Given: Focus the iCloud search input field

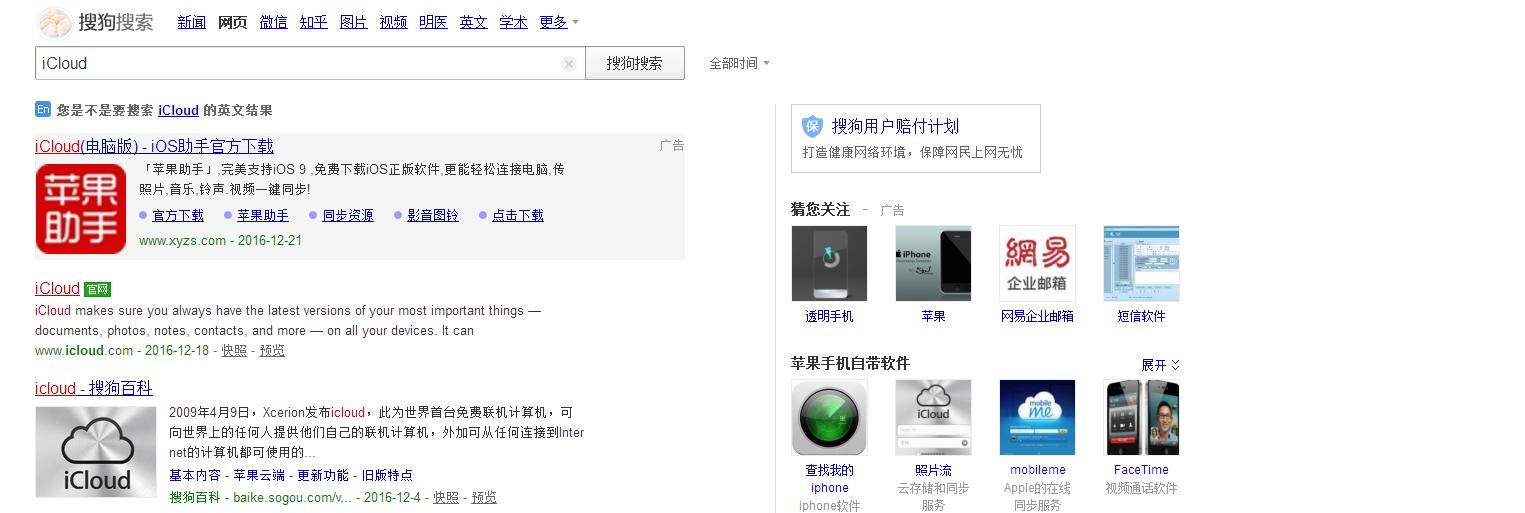Looking at the screenshot, I should point(300,64).
